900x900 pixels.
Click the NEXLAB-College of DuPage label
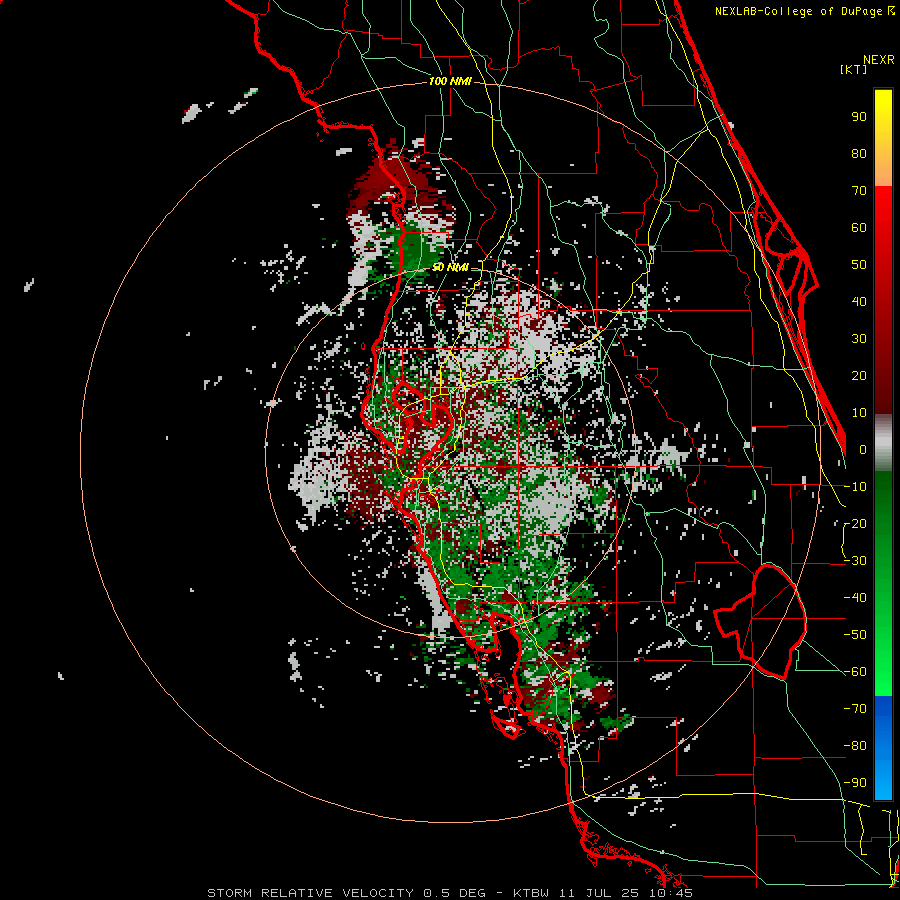[798, 11]
